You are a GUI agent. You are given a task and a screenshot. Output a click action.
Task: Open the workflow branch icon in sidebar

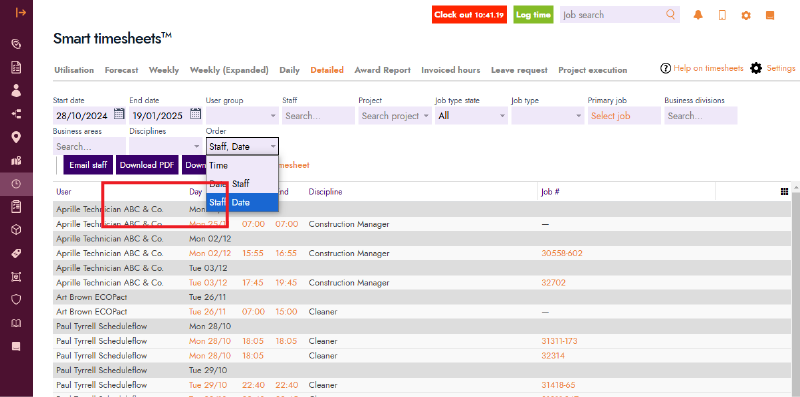coord(16,114)
